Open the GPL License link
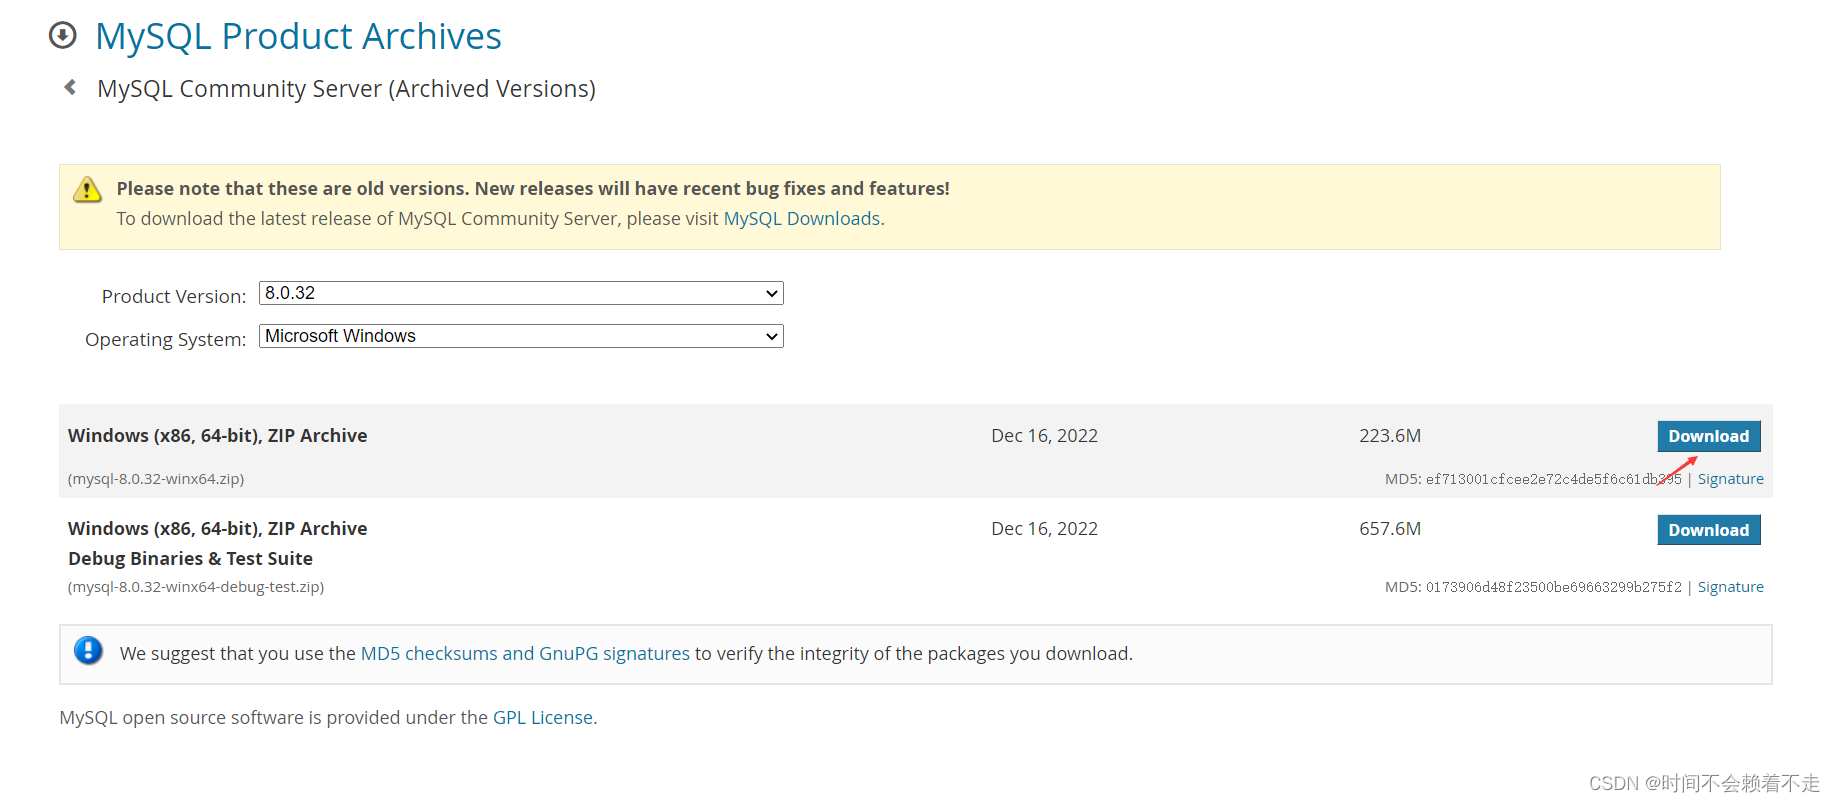The height and width of the screenshot is (802, 1835). [x=543, y=717]
